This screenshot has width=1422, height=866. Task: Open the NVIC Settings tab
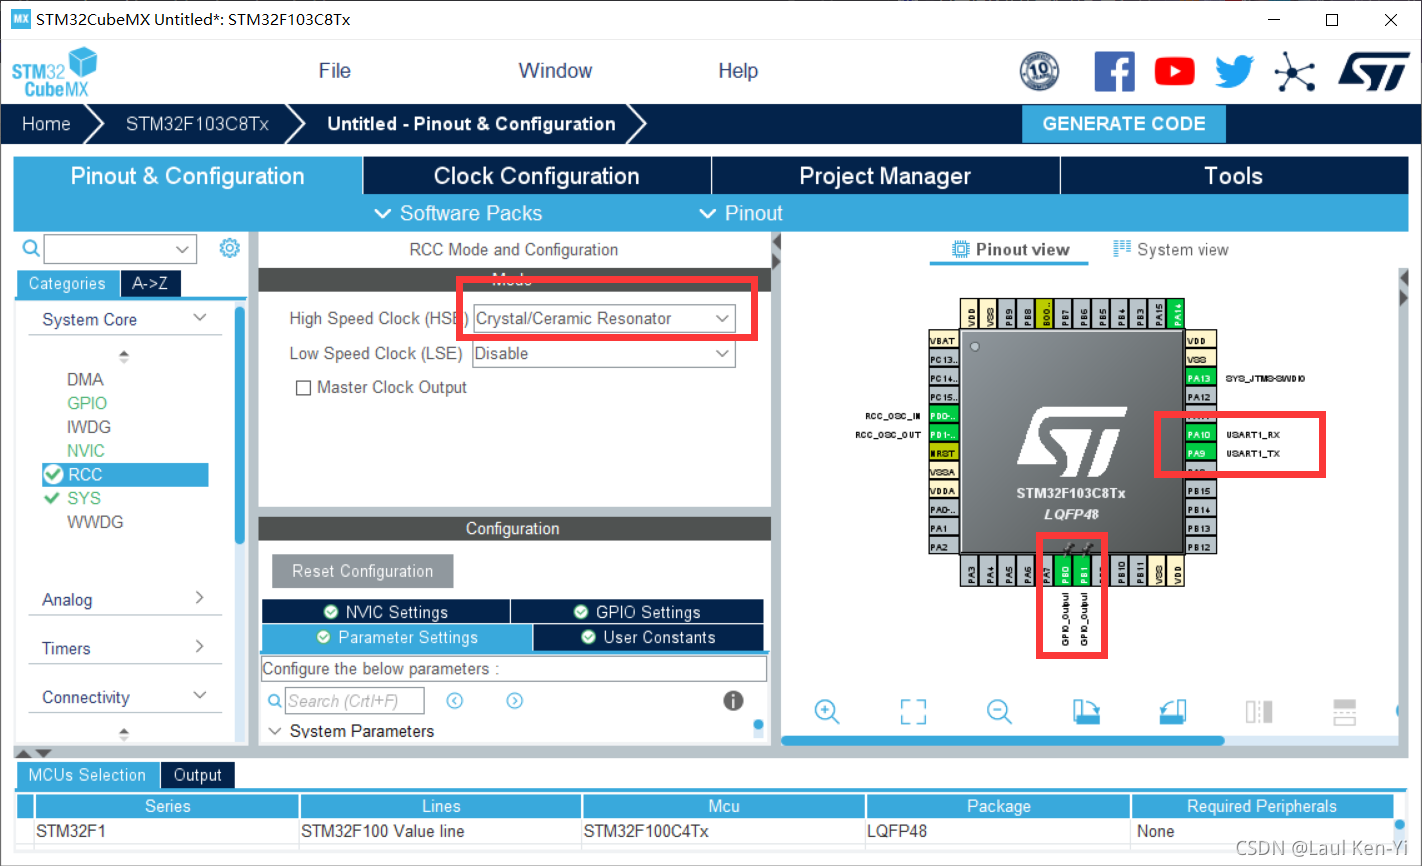(386, 612)
